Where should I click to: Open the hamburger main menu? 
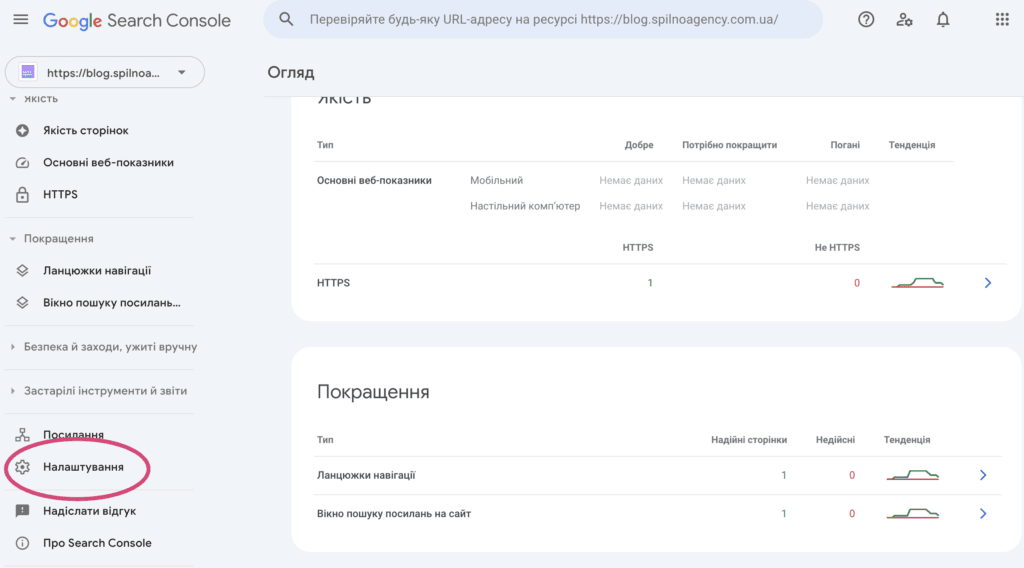click(21, 20)
